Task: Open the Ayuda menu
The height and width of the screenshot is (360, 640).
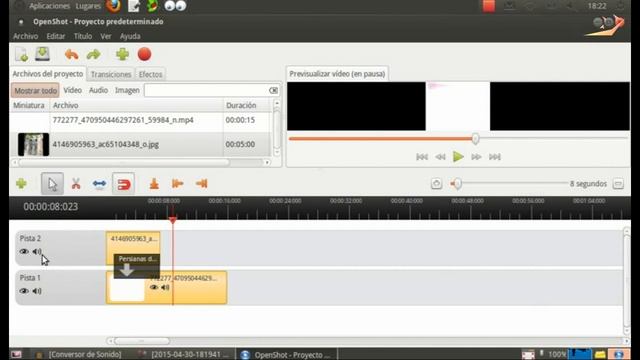Action: [x=130, y=36]
